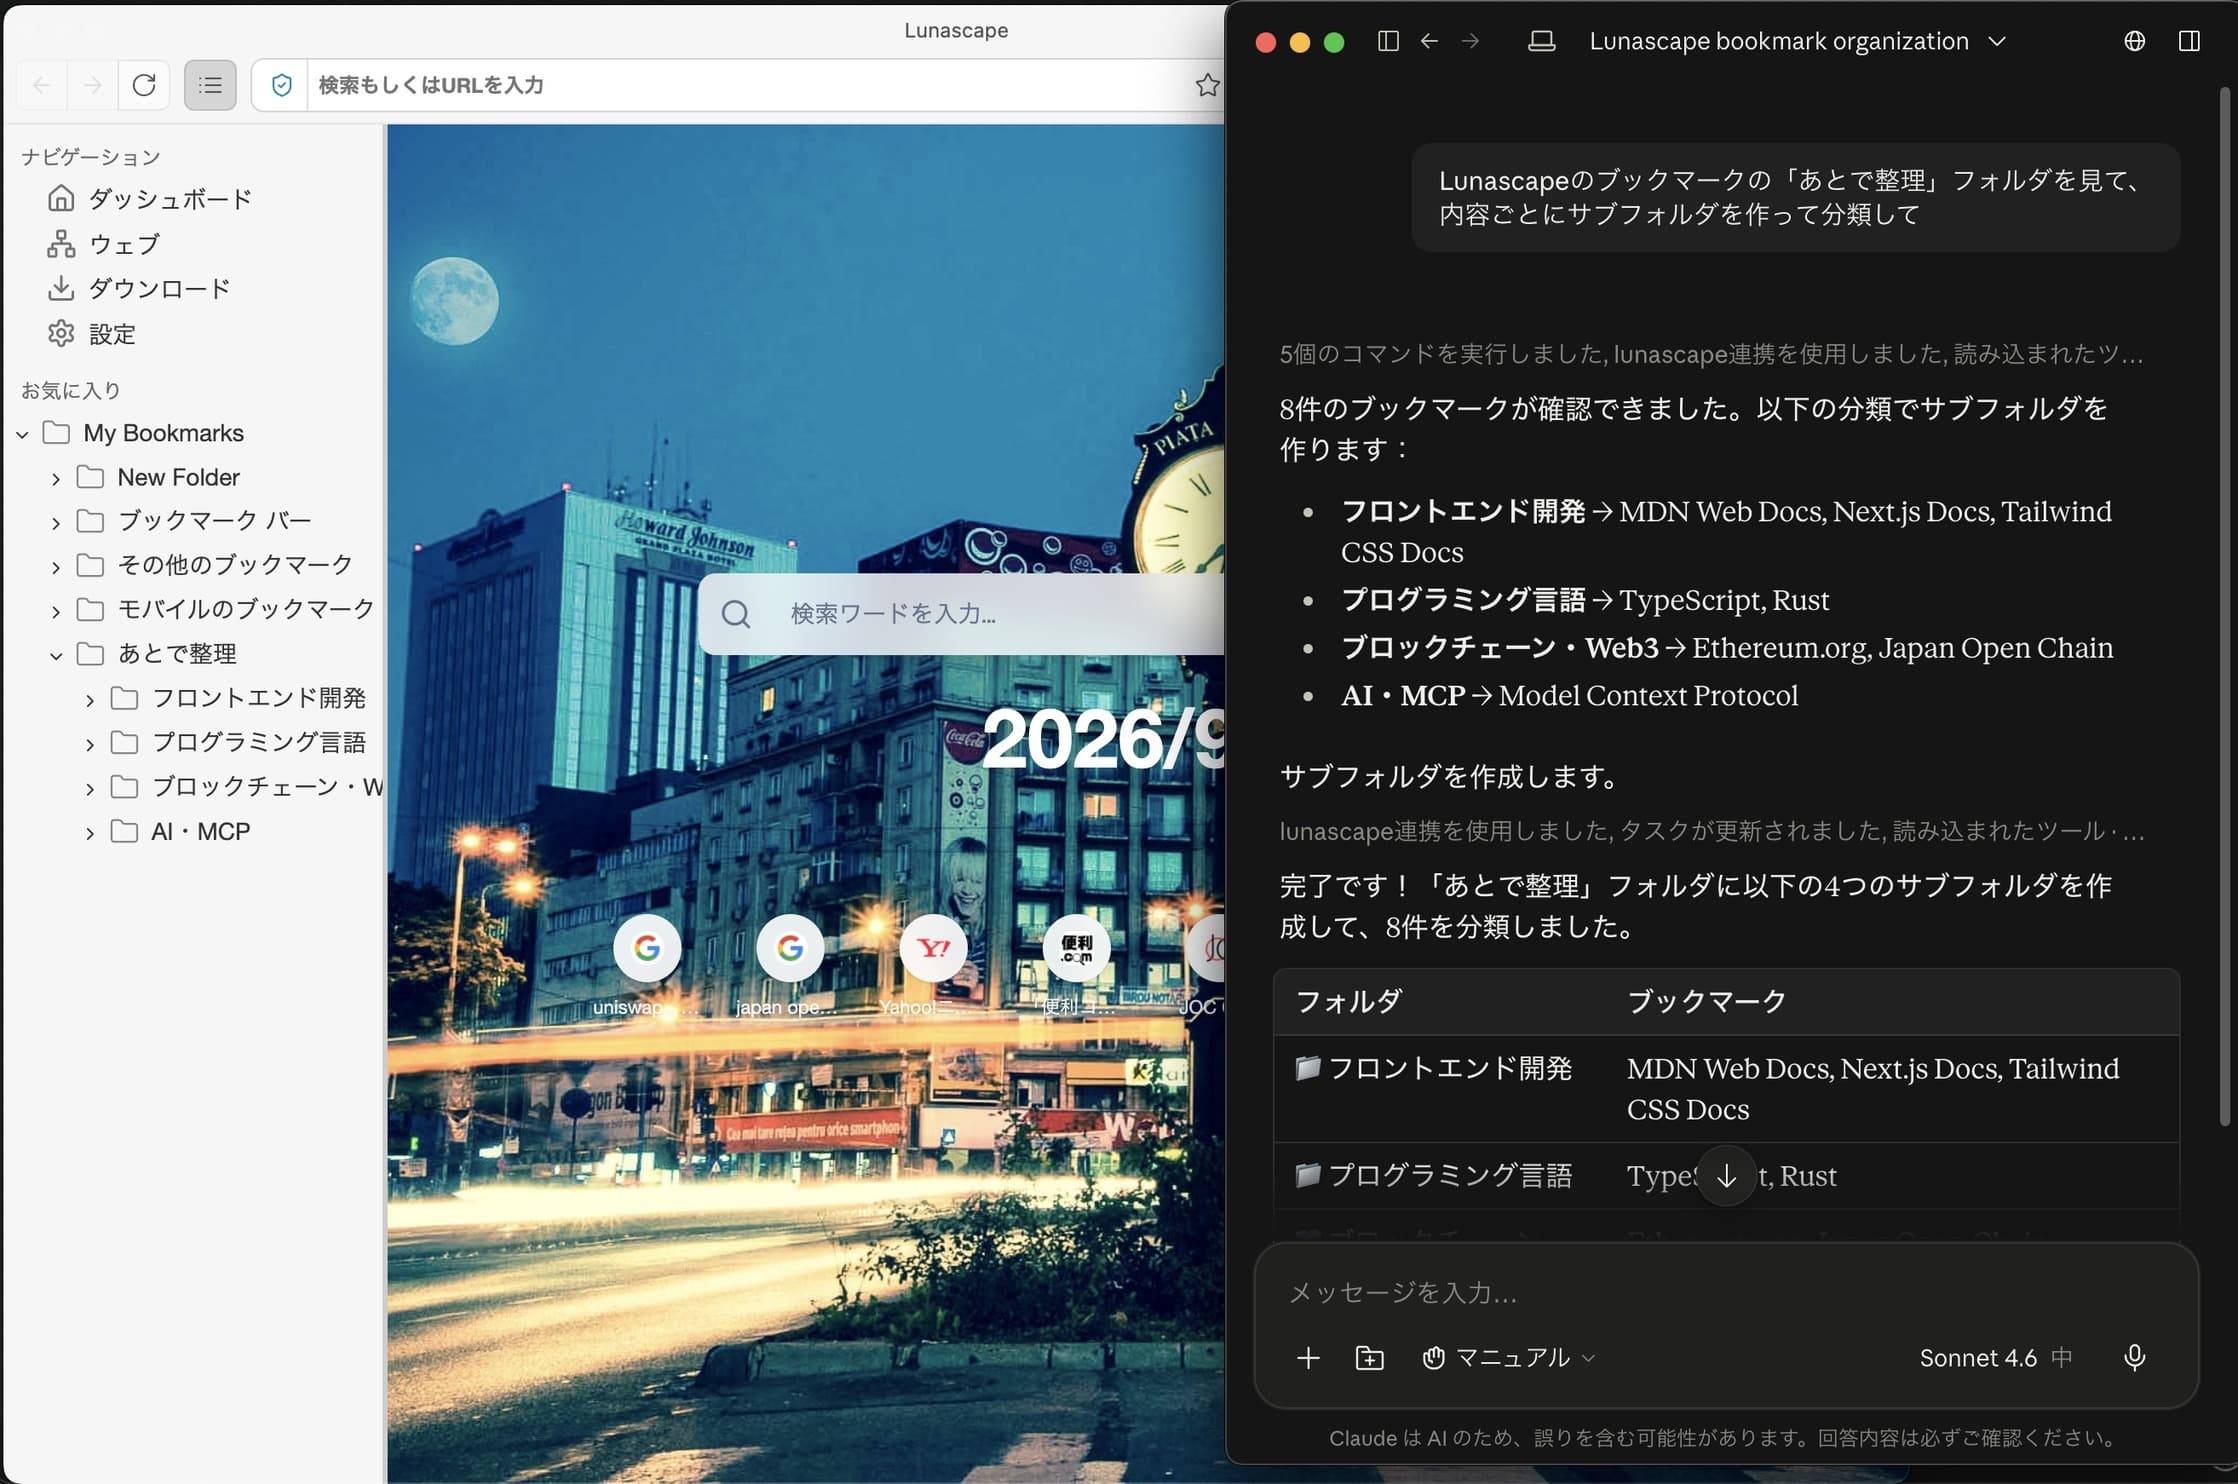Click the add-folder icon in composer
This screenshot has width=2238, height=1484.
(x=1369, y=1358)
